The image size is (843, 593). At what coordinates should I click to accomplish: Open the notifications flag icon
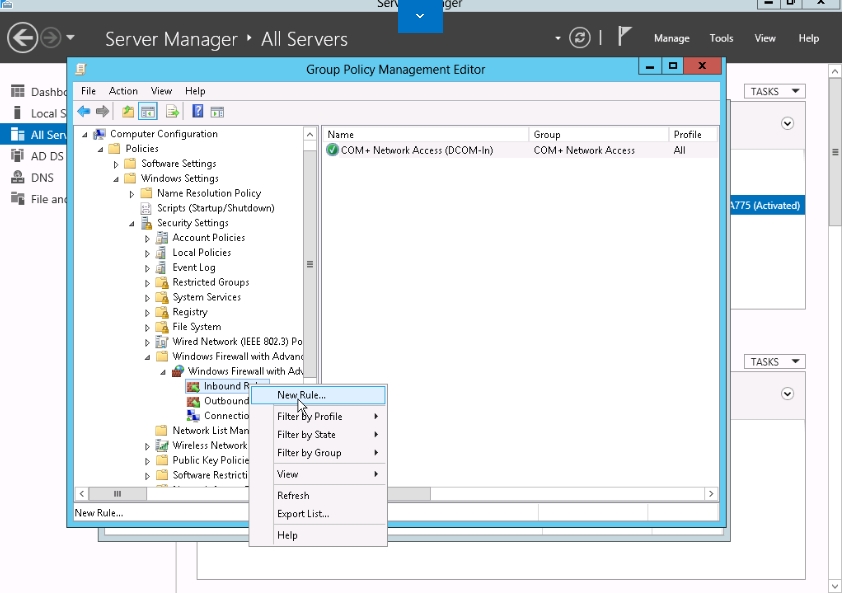pyautogui.click(x=625, y=38)
